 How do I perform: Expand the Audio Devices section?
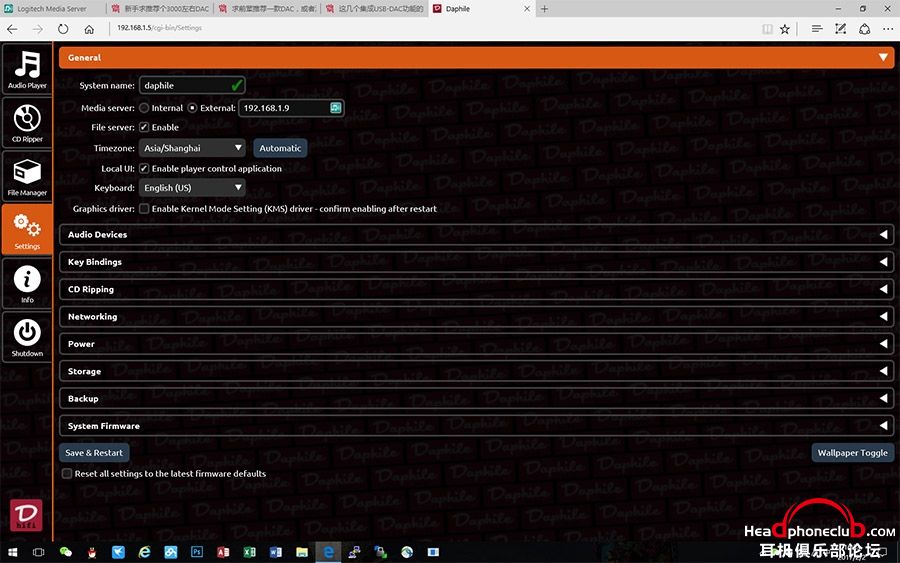(x=476, y=234)
